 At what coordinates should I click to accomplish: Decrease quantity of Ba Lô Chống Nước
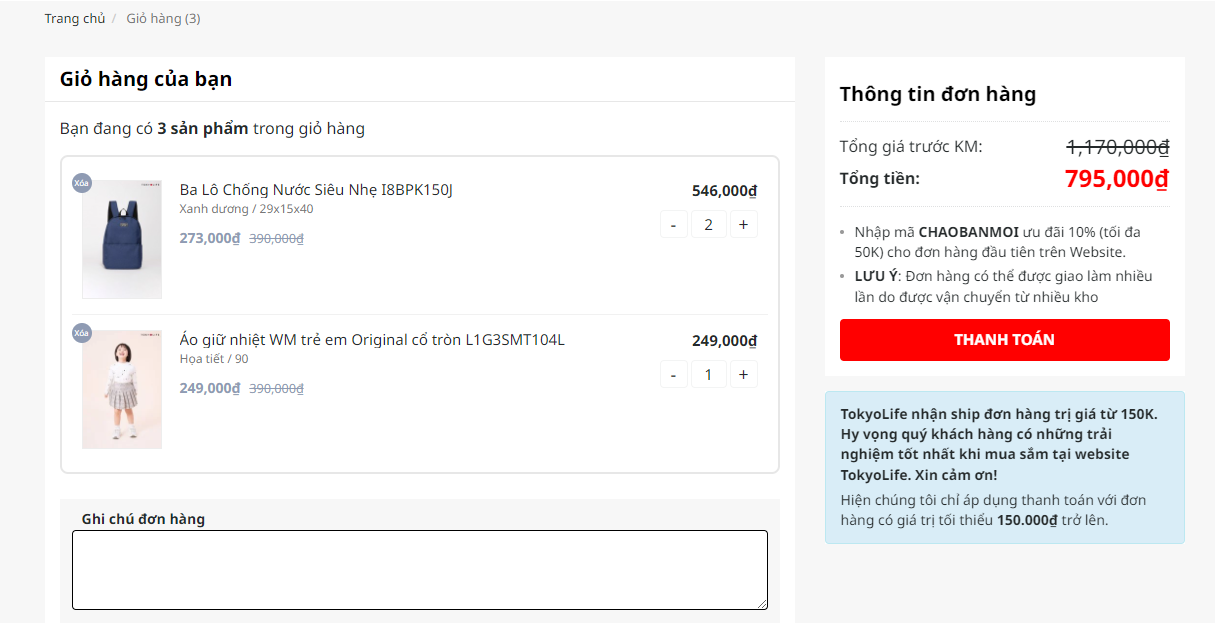click(673, 225)
